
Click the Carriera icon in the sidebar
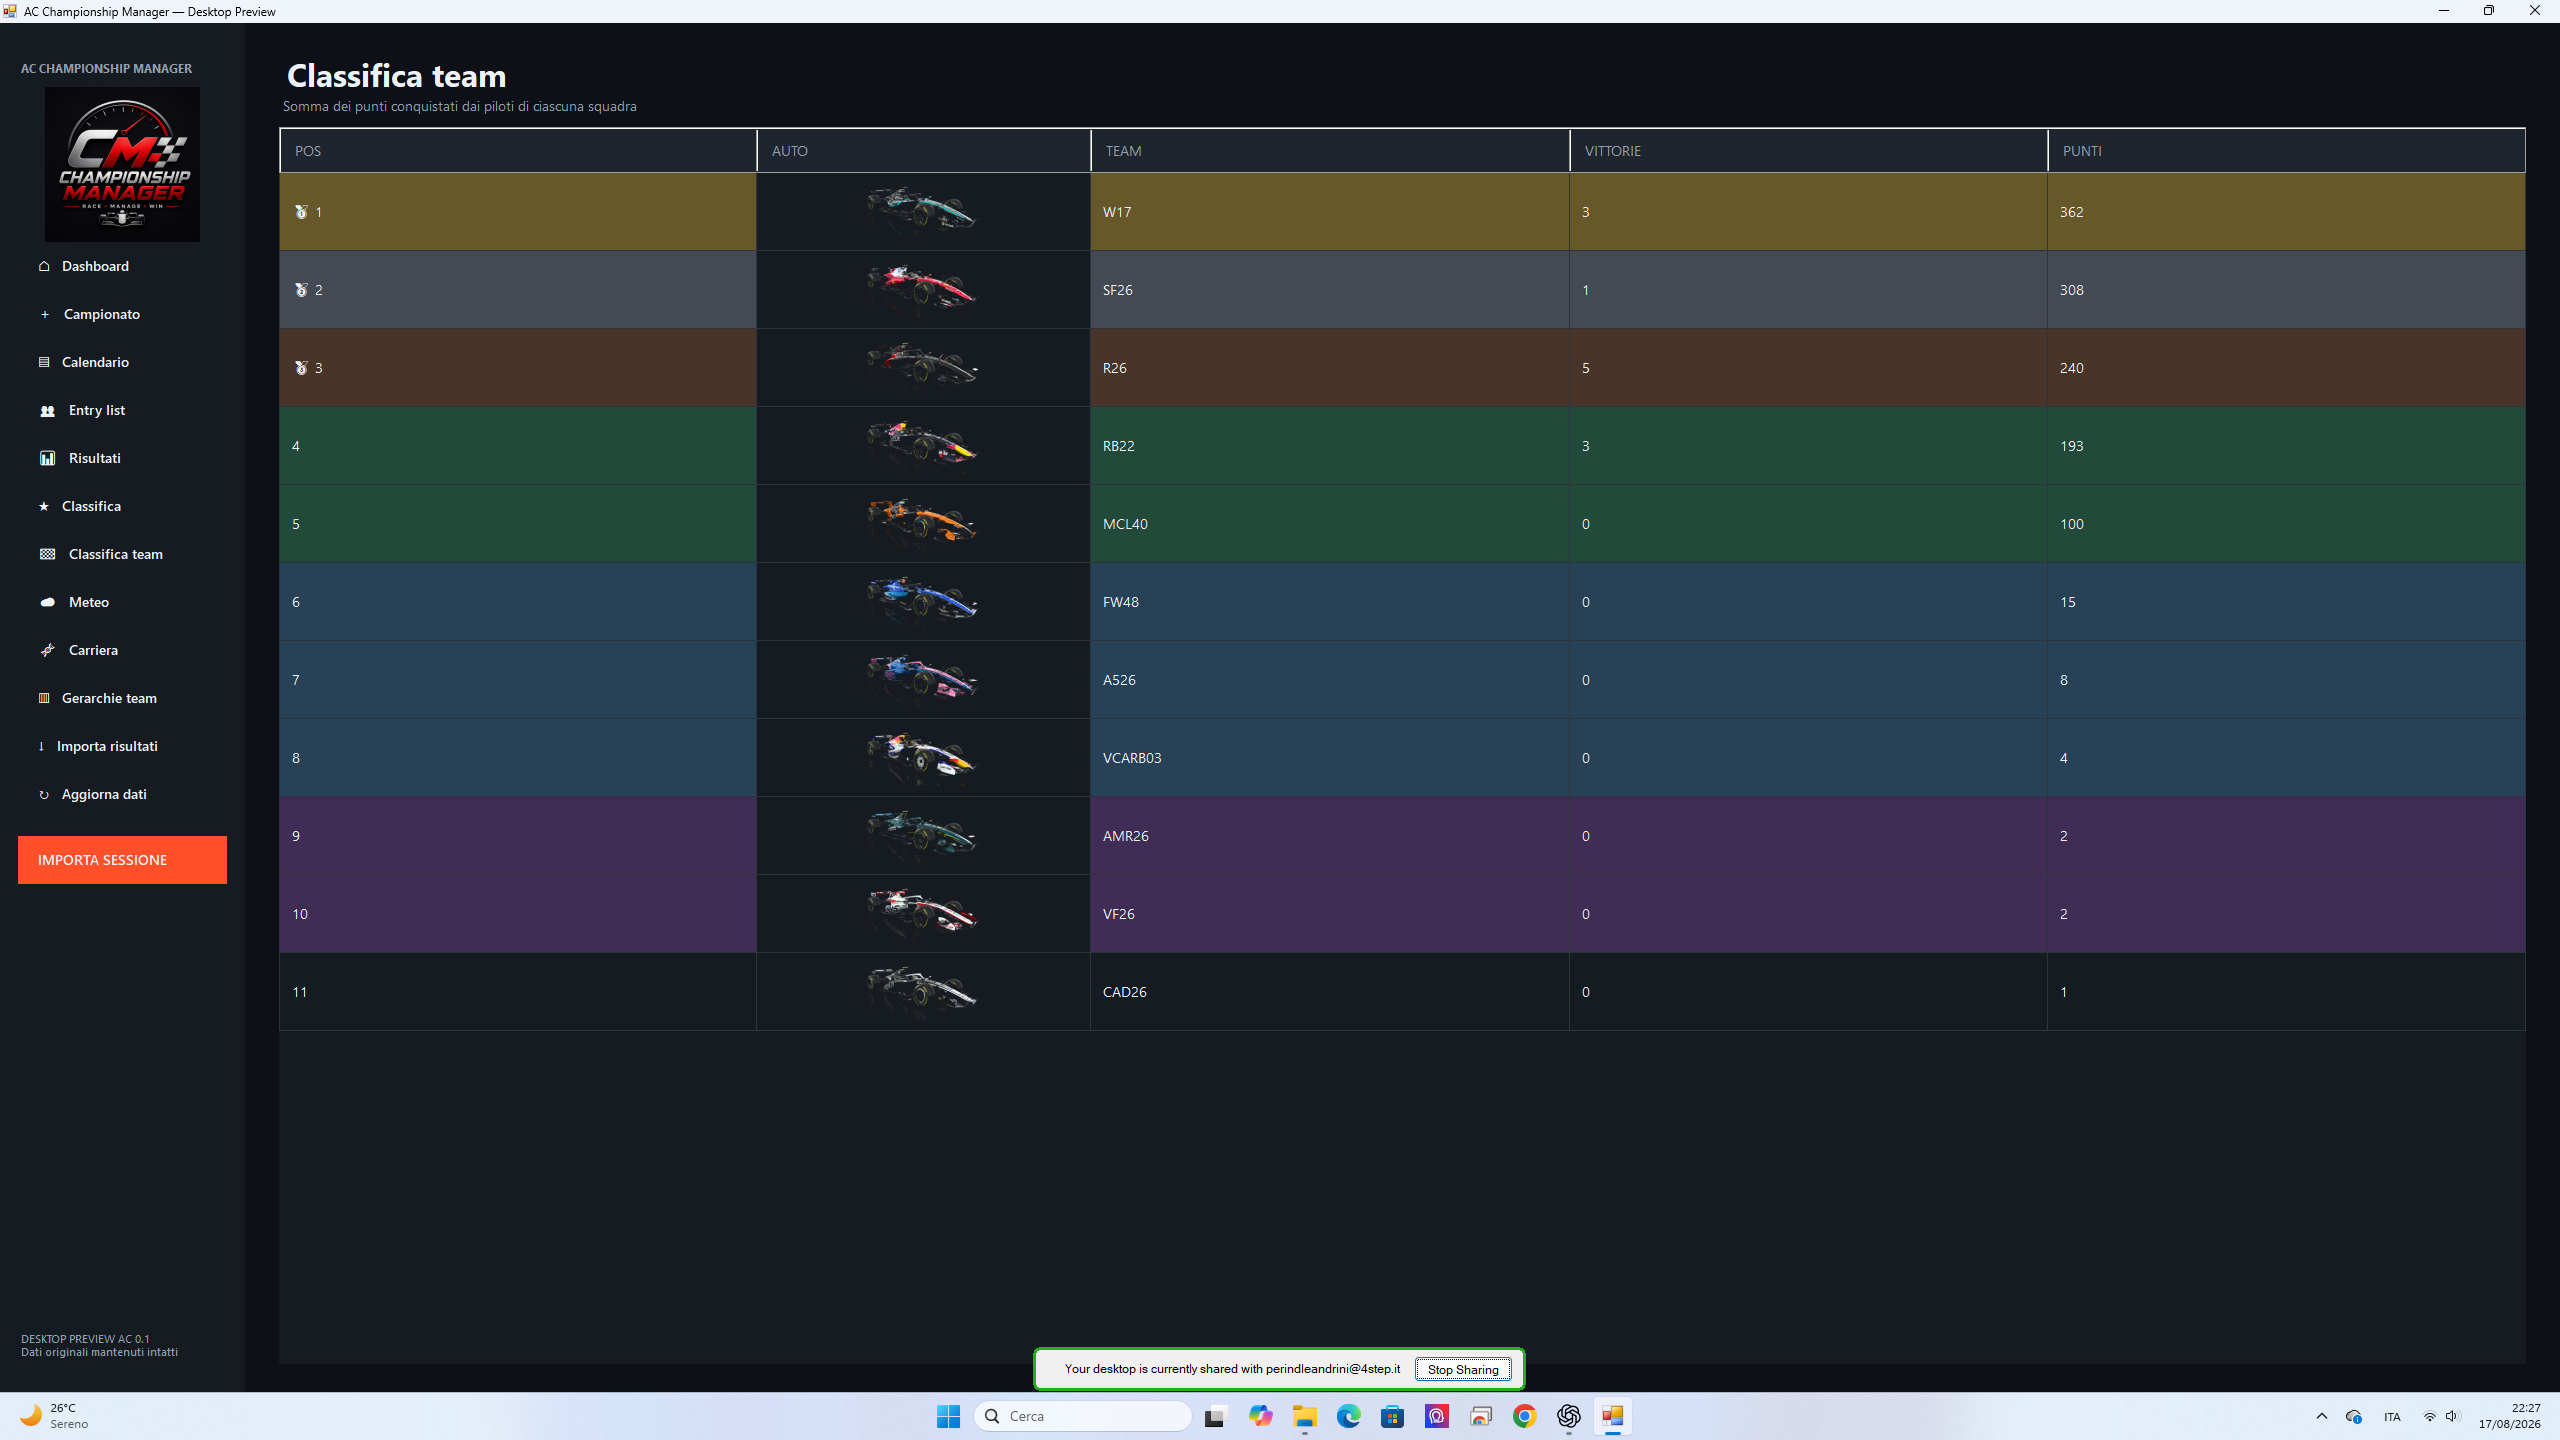click(x=47, y=650)
